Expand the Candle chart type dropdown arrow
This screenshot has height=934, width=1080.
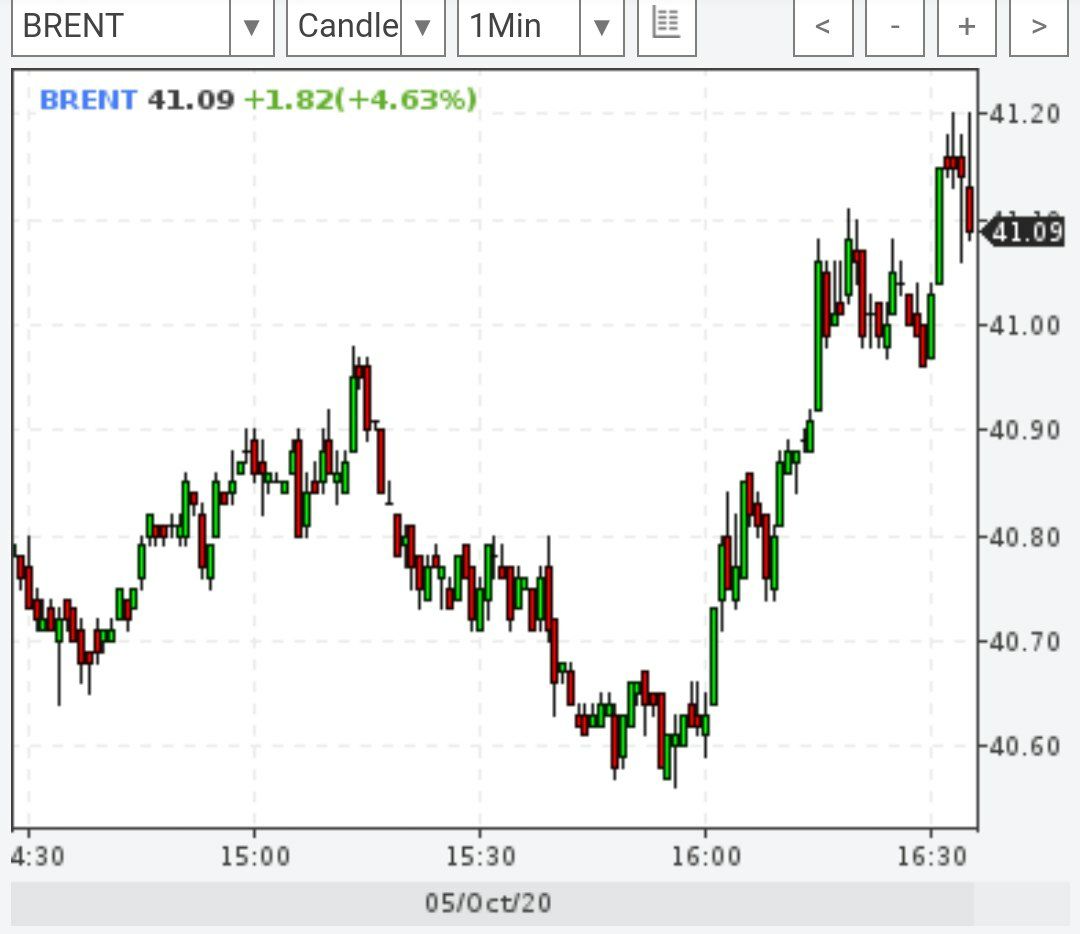[422, 28]
